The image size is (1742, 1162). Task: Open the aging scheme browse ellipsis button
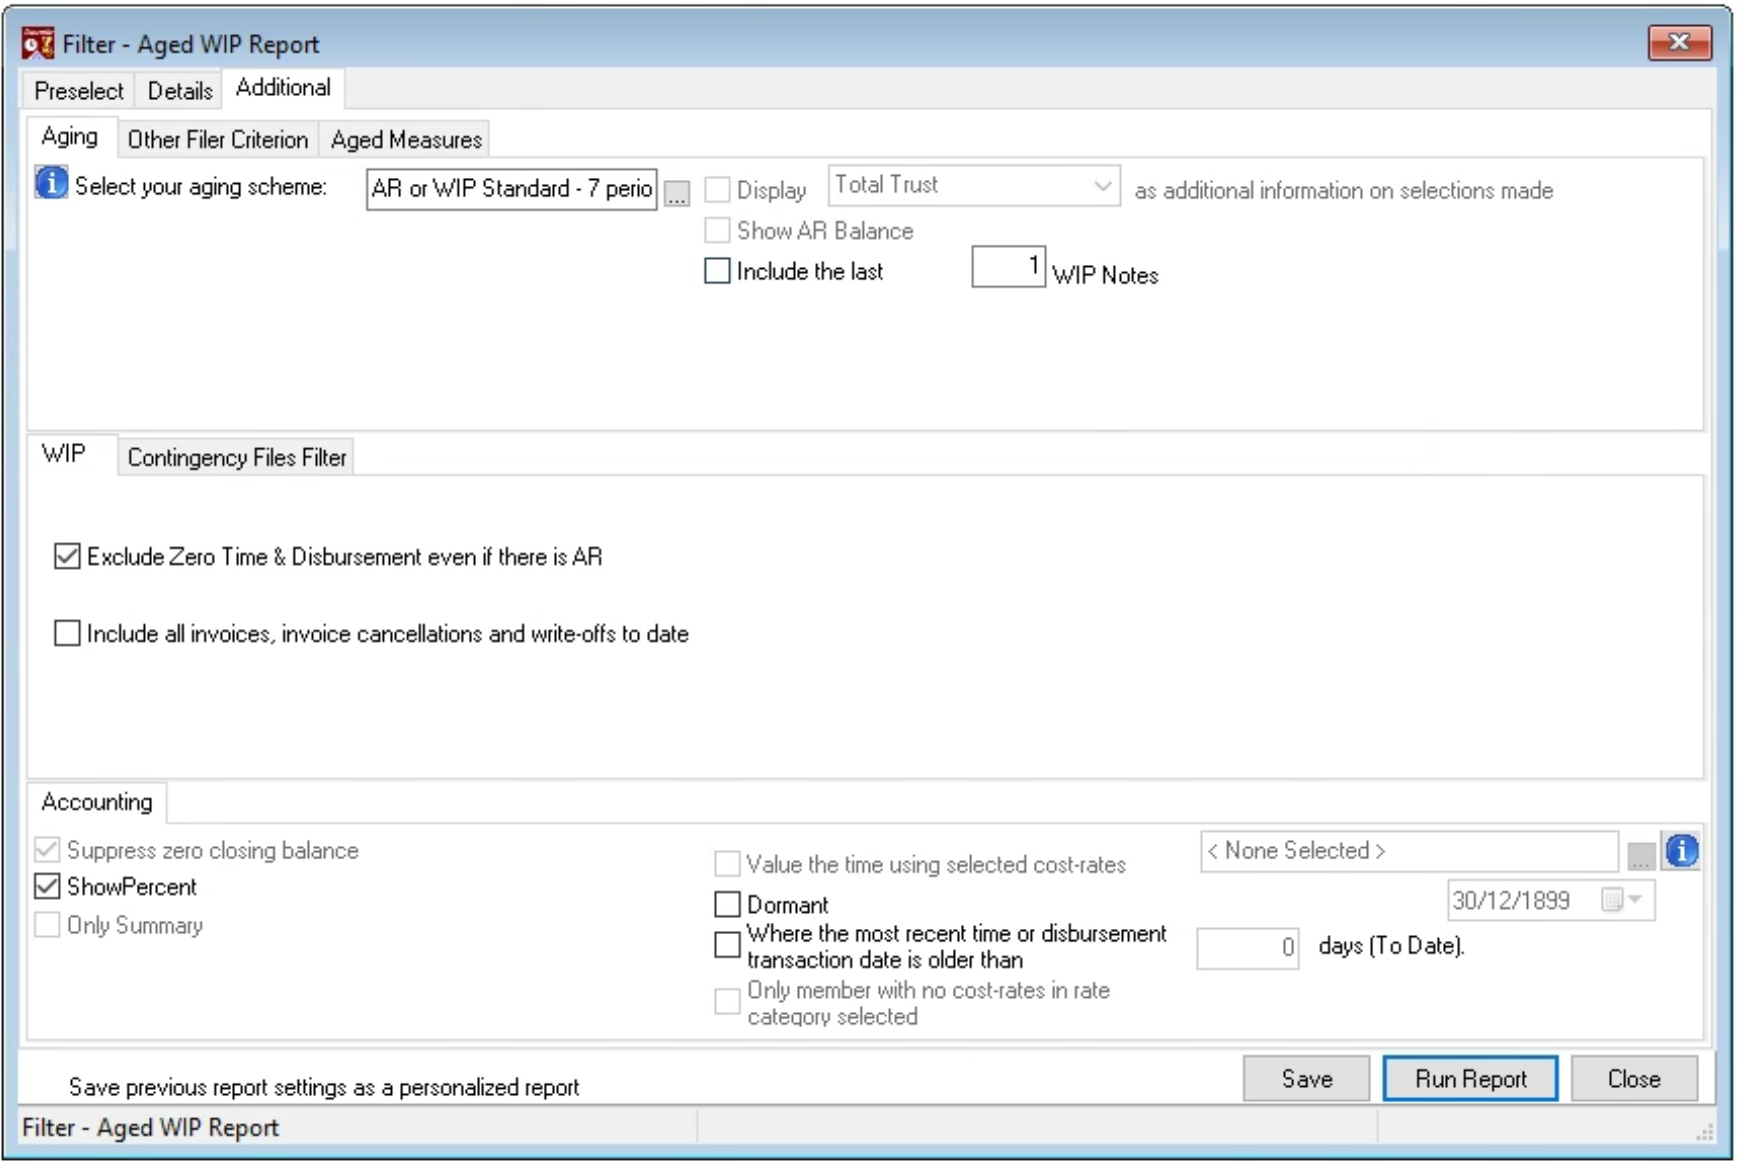pos(677,193)
